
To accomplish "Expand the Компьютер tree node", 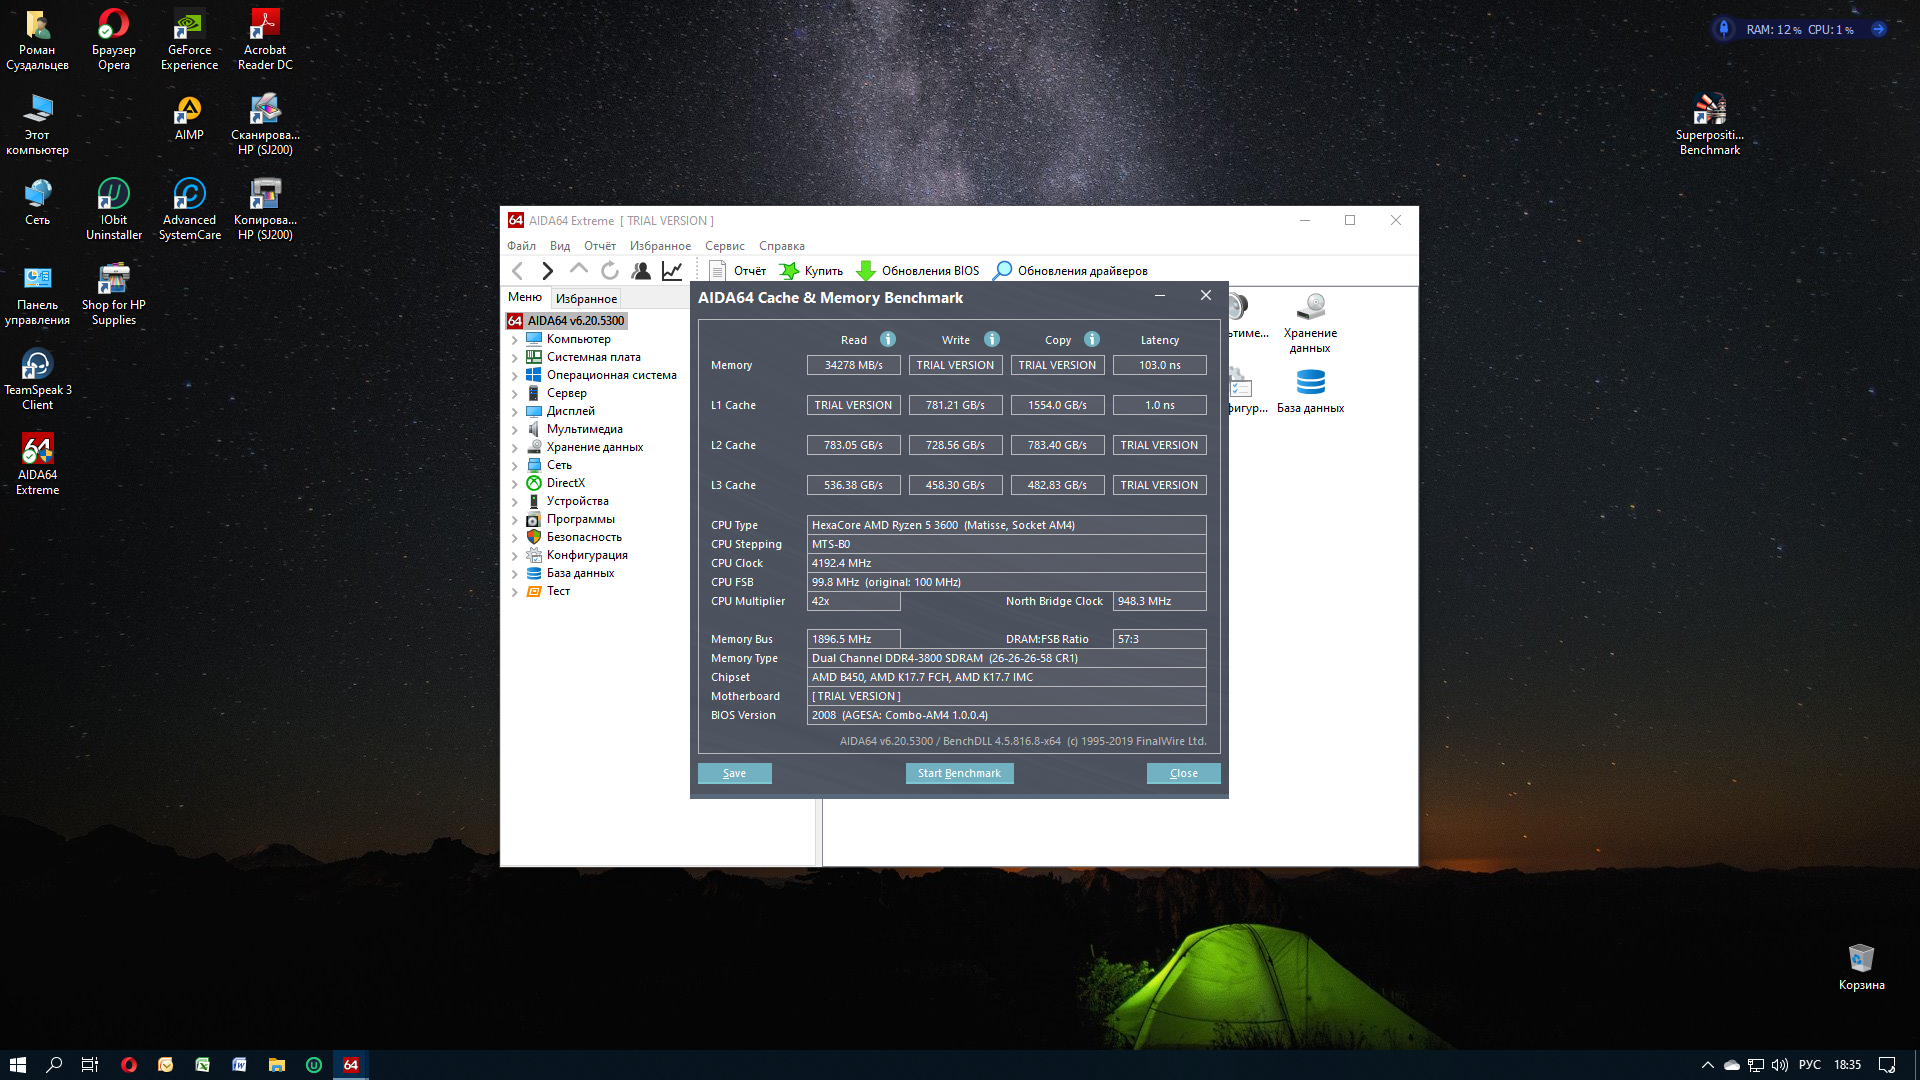I will pos(515,339).
